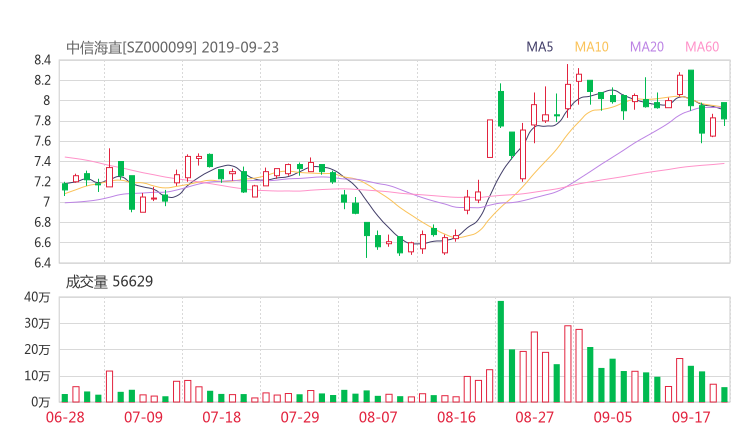Image resolution: width=740 pixels, height=440 pixels.
Task: Click the 08-27 date axis label
Action: click(x=534, y=417)
